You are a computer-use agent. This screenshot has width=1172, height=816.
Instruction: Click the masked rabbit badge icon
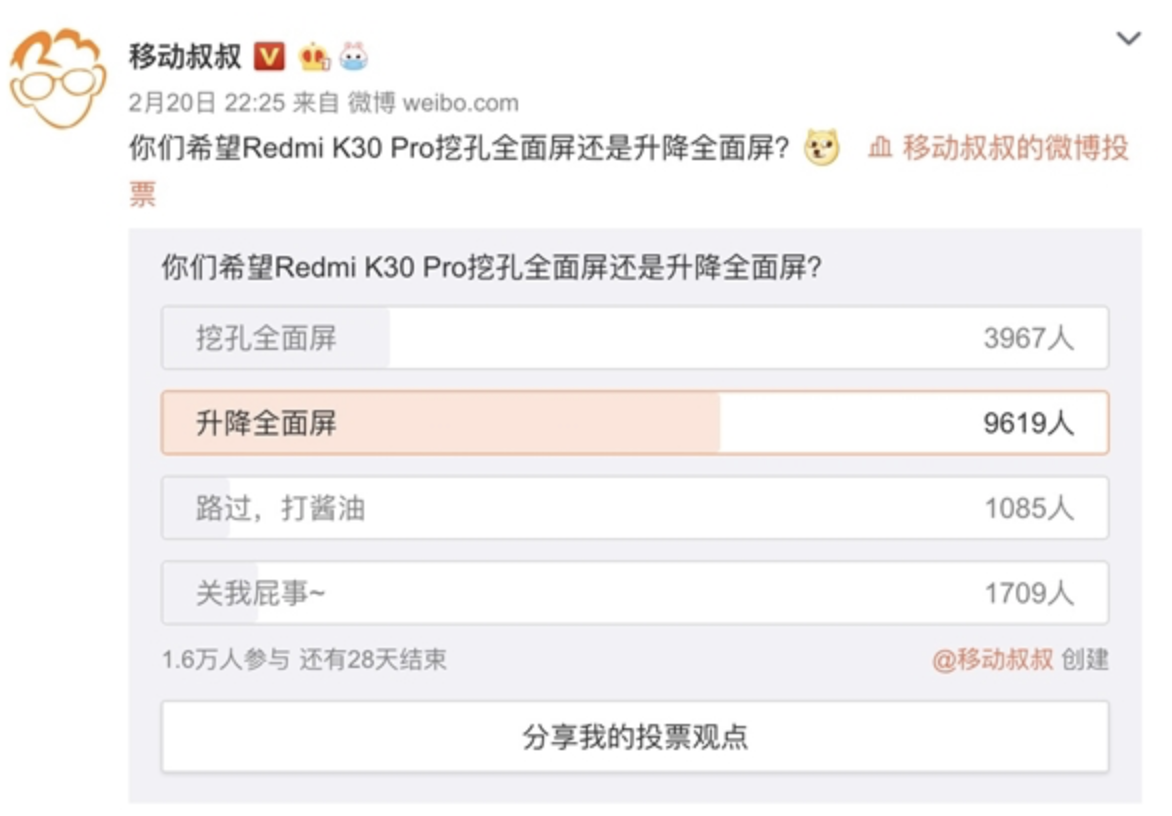click(x=354, y=57)
